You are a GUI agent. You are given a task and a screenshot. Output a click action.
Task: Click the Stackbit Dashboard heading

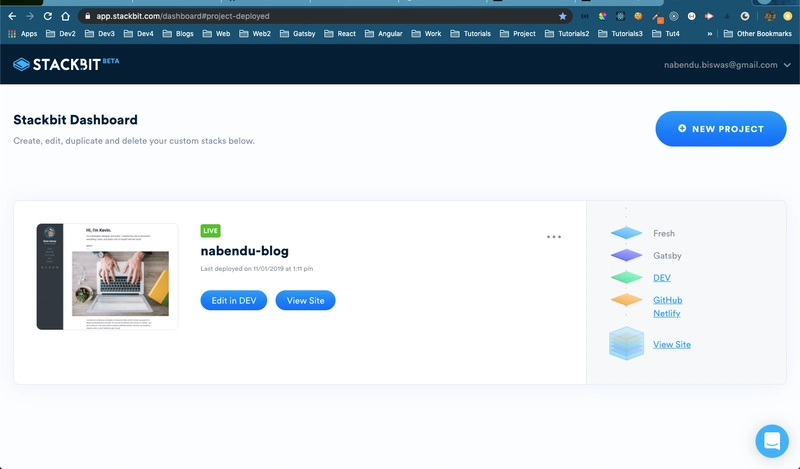[x=76, y=120]
